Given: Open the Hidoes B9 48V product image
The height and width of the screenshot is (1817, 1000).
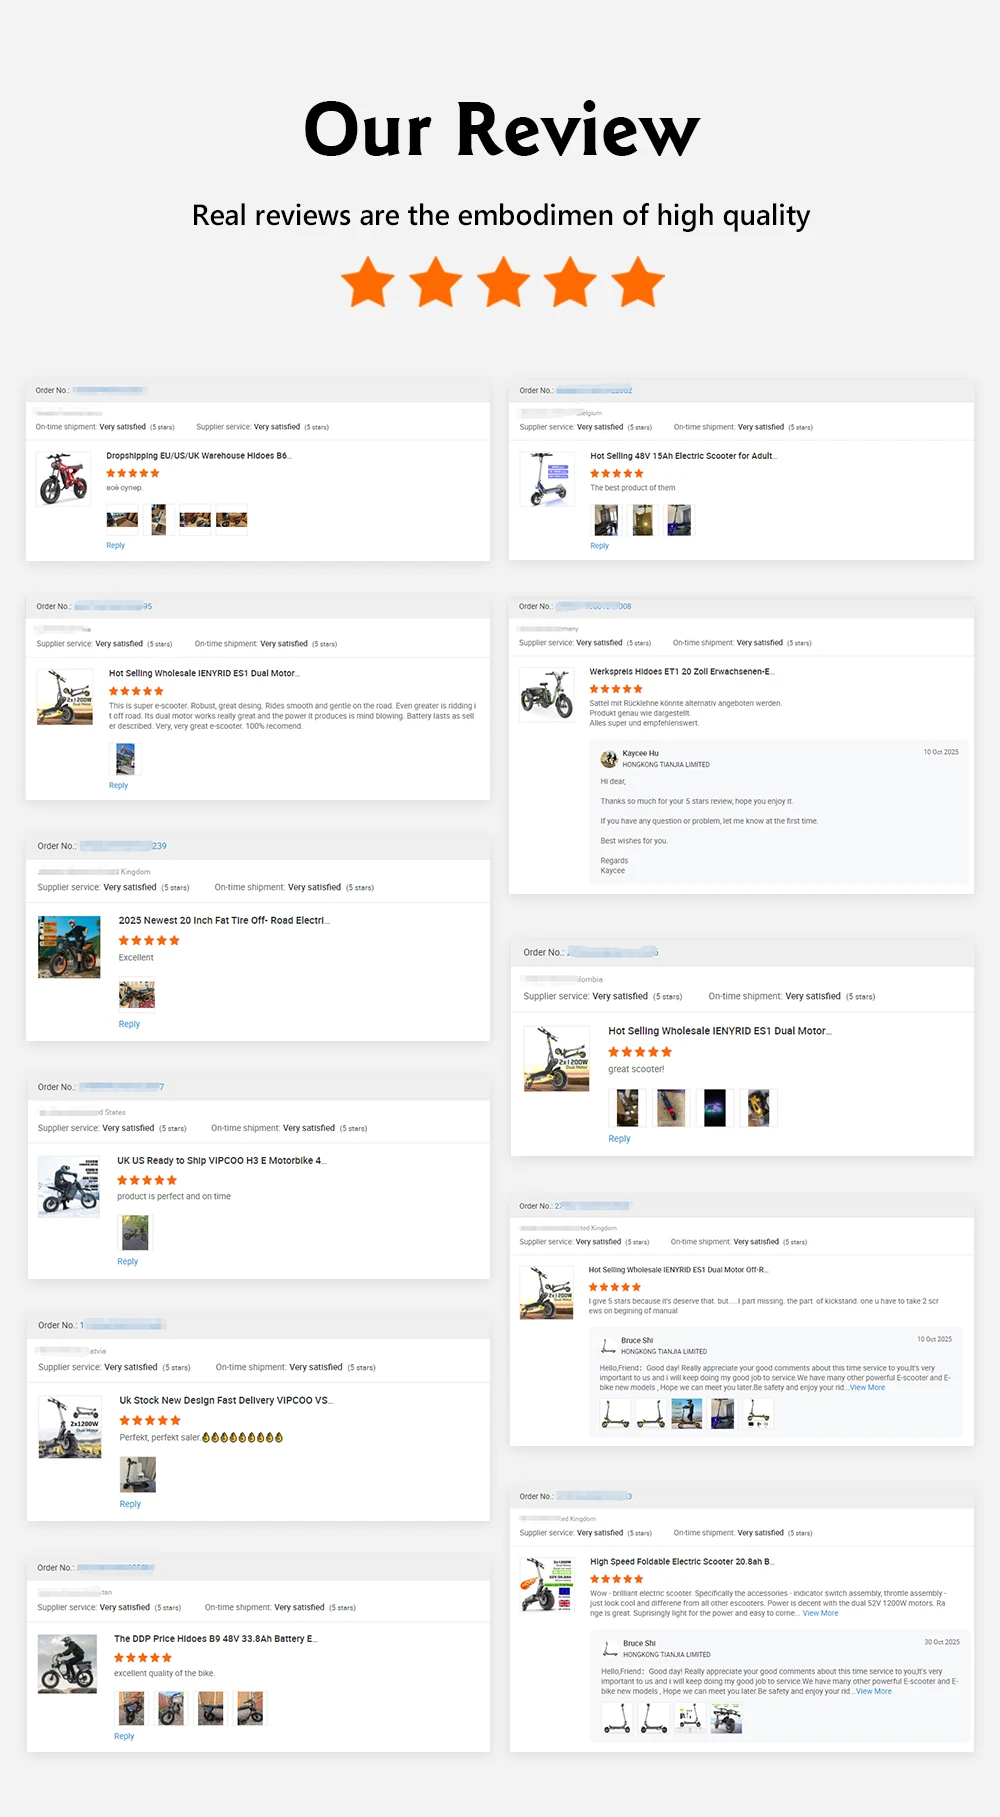Looking at the screenshot, I should coord(67,1664).
